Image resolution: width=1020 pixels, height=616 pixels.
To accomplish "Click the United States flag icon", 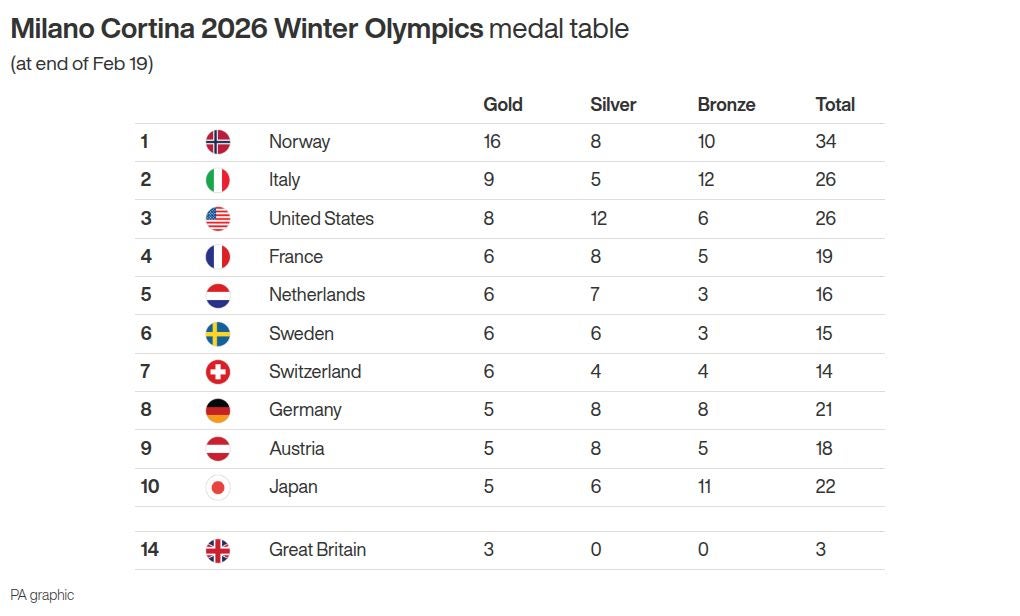I will [218, 218].
